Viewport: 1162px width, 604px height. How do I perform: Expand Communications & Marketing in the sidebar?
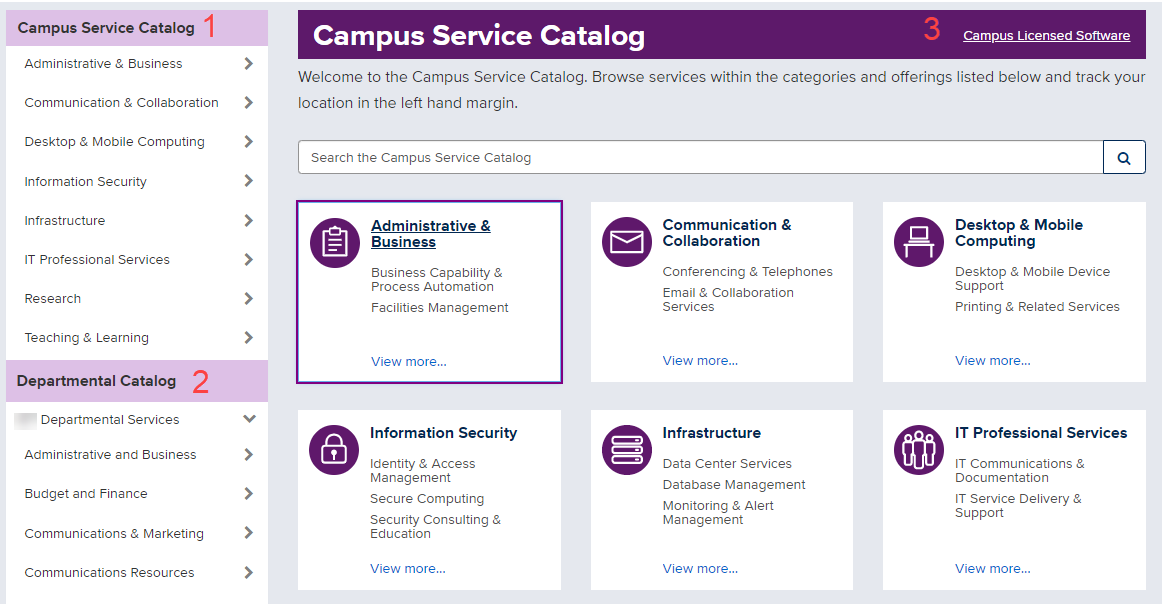[249, 533]
